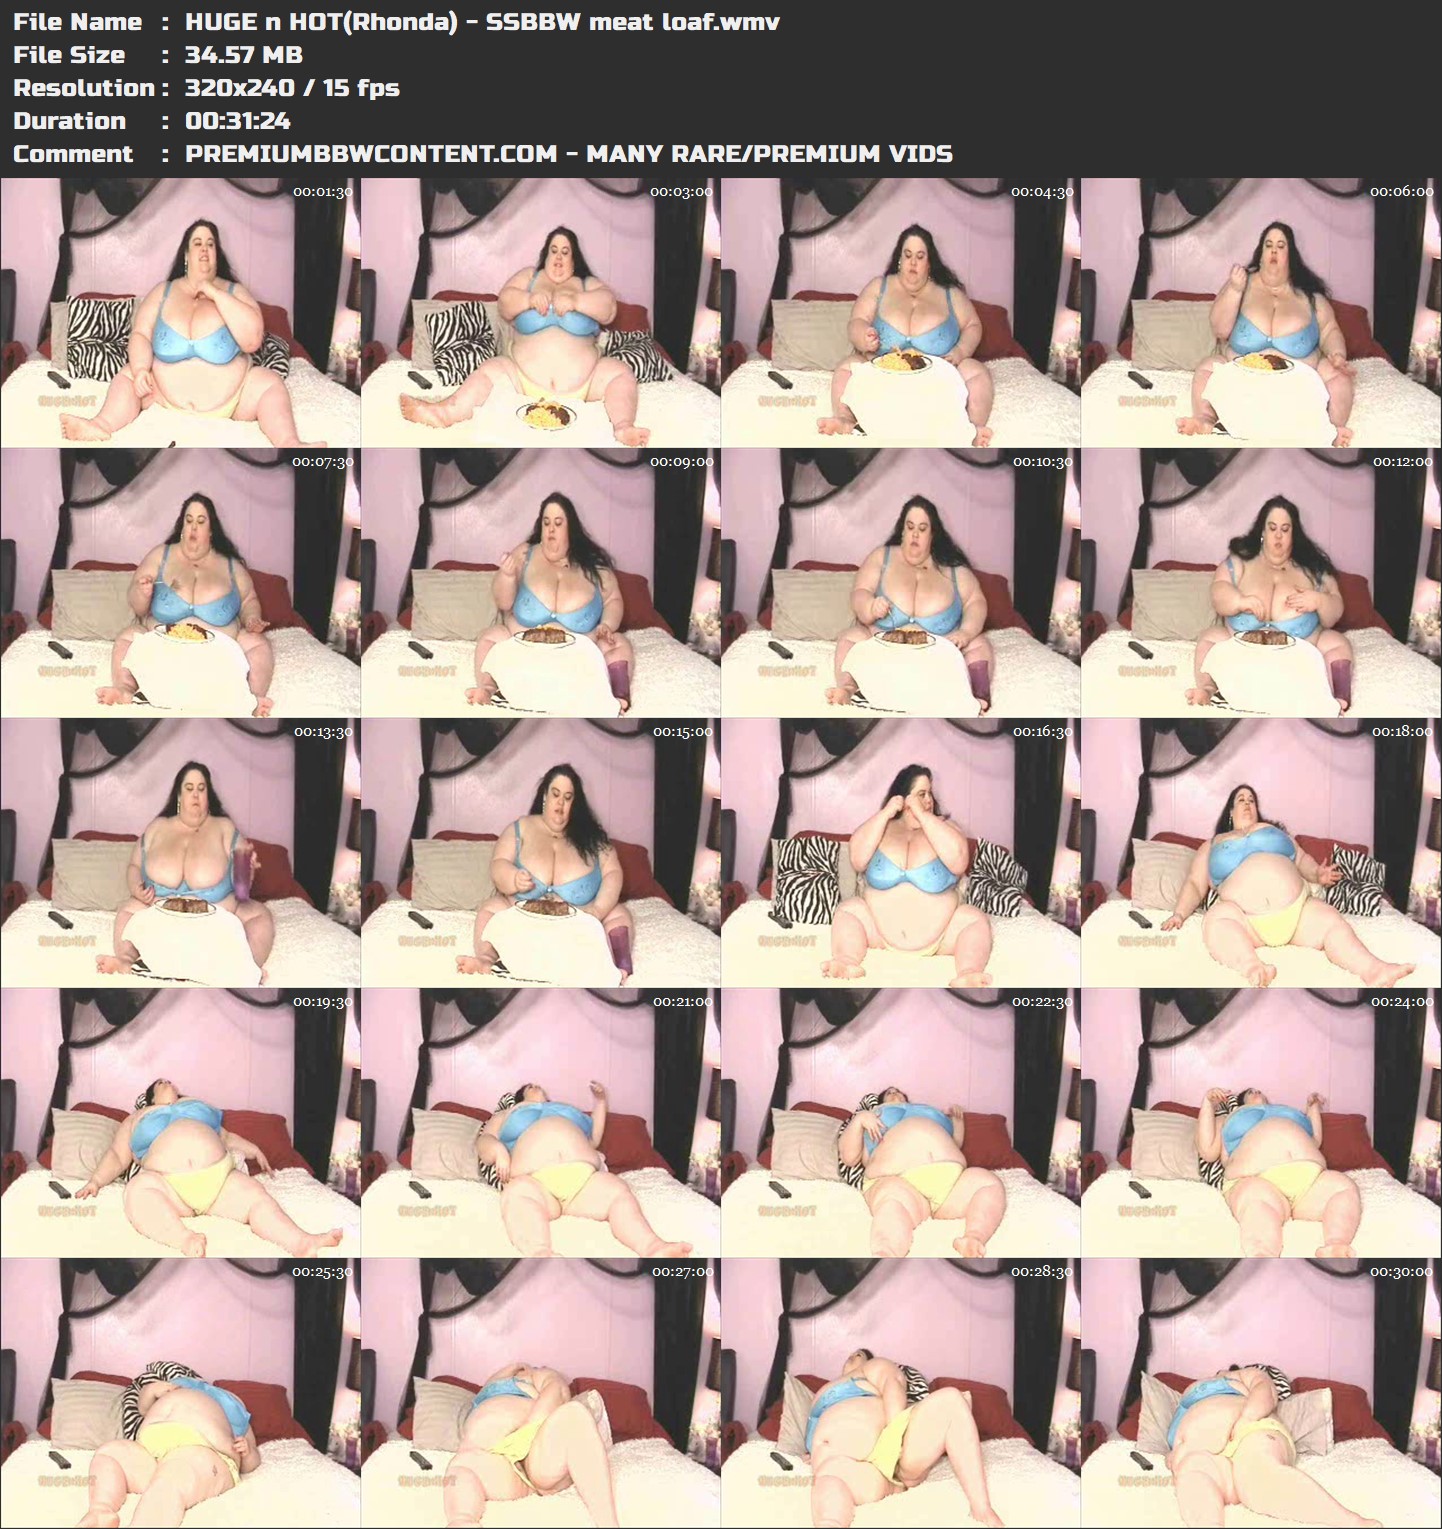Image resolution: width=1442 pixels, height=1529 pixels.
Task: Select the 00:18:00 snapshot
Action: 1261,852
